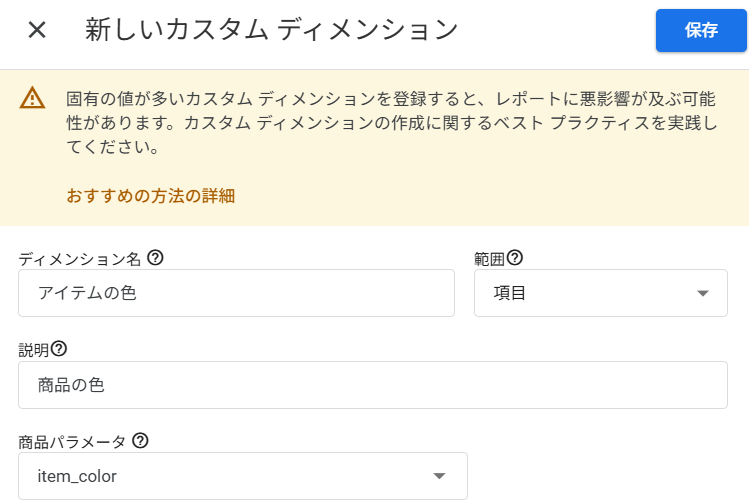Open the item_color parameter dropdown

pos(242,476)
